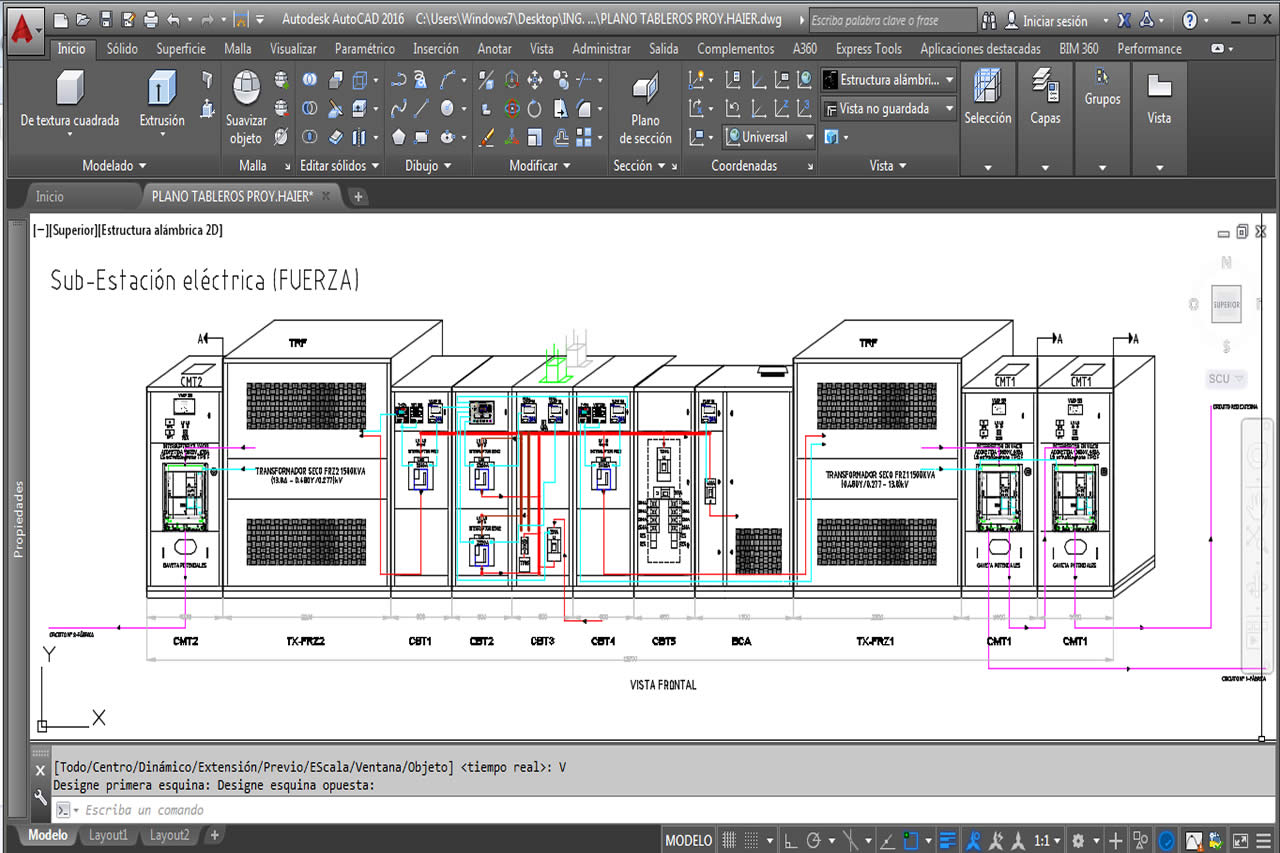The width and height of the screenshot is (1280, 853).
Task: Toggle ortho mode in the status bar
Action: point(790,840)
